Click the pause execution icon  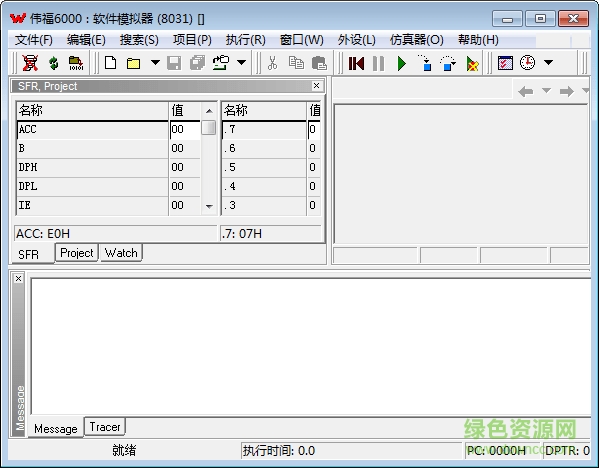pyautogui.click(x=378, y=63)
